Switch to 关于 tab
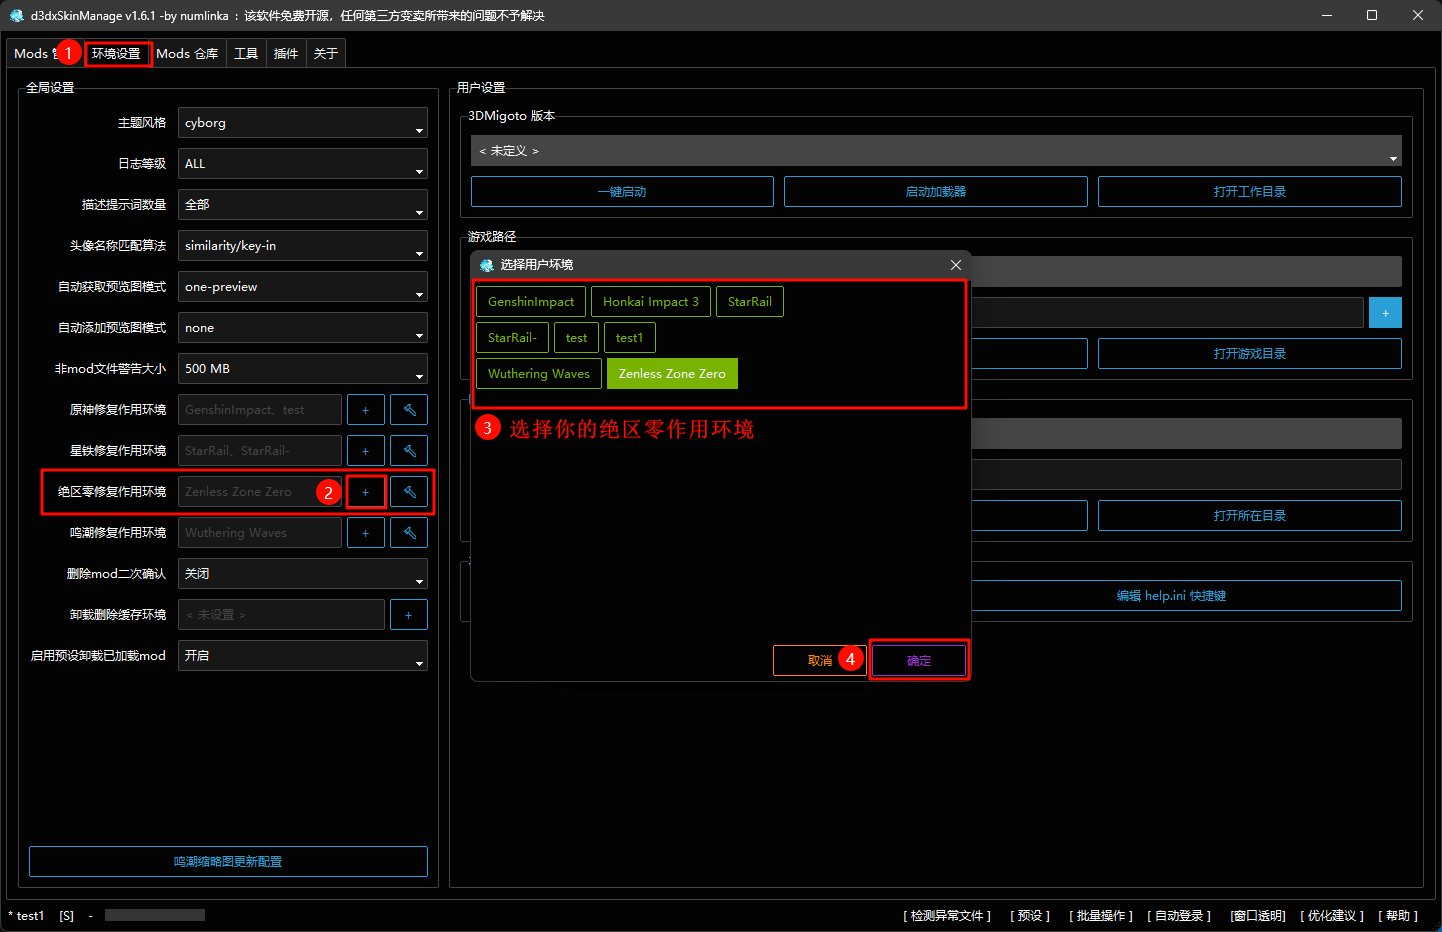The height and width of the screenshot is (932, 1442). tap(326, 54)
